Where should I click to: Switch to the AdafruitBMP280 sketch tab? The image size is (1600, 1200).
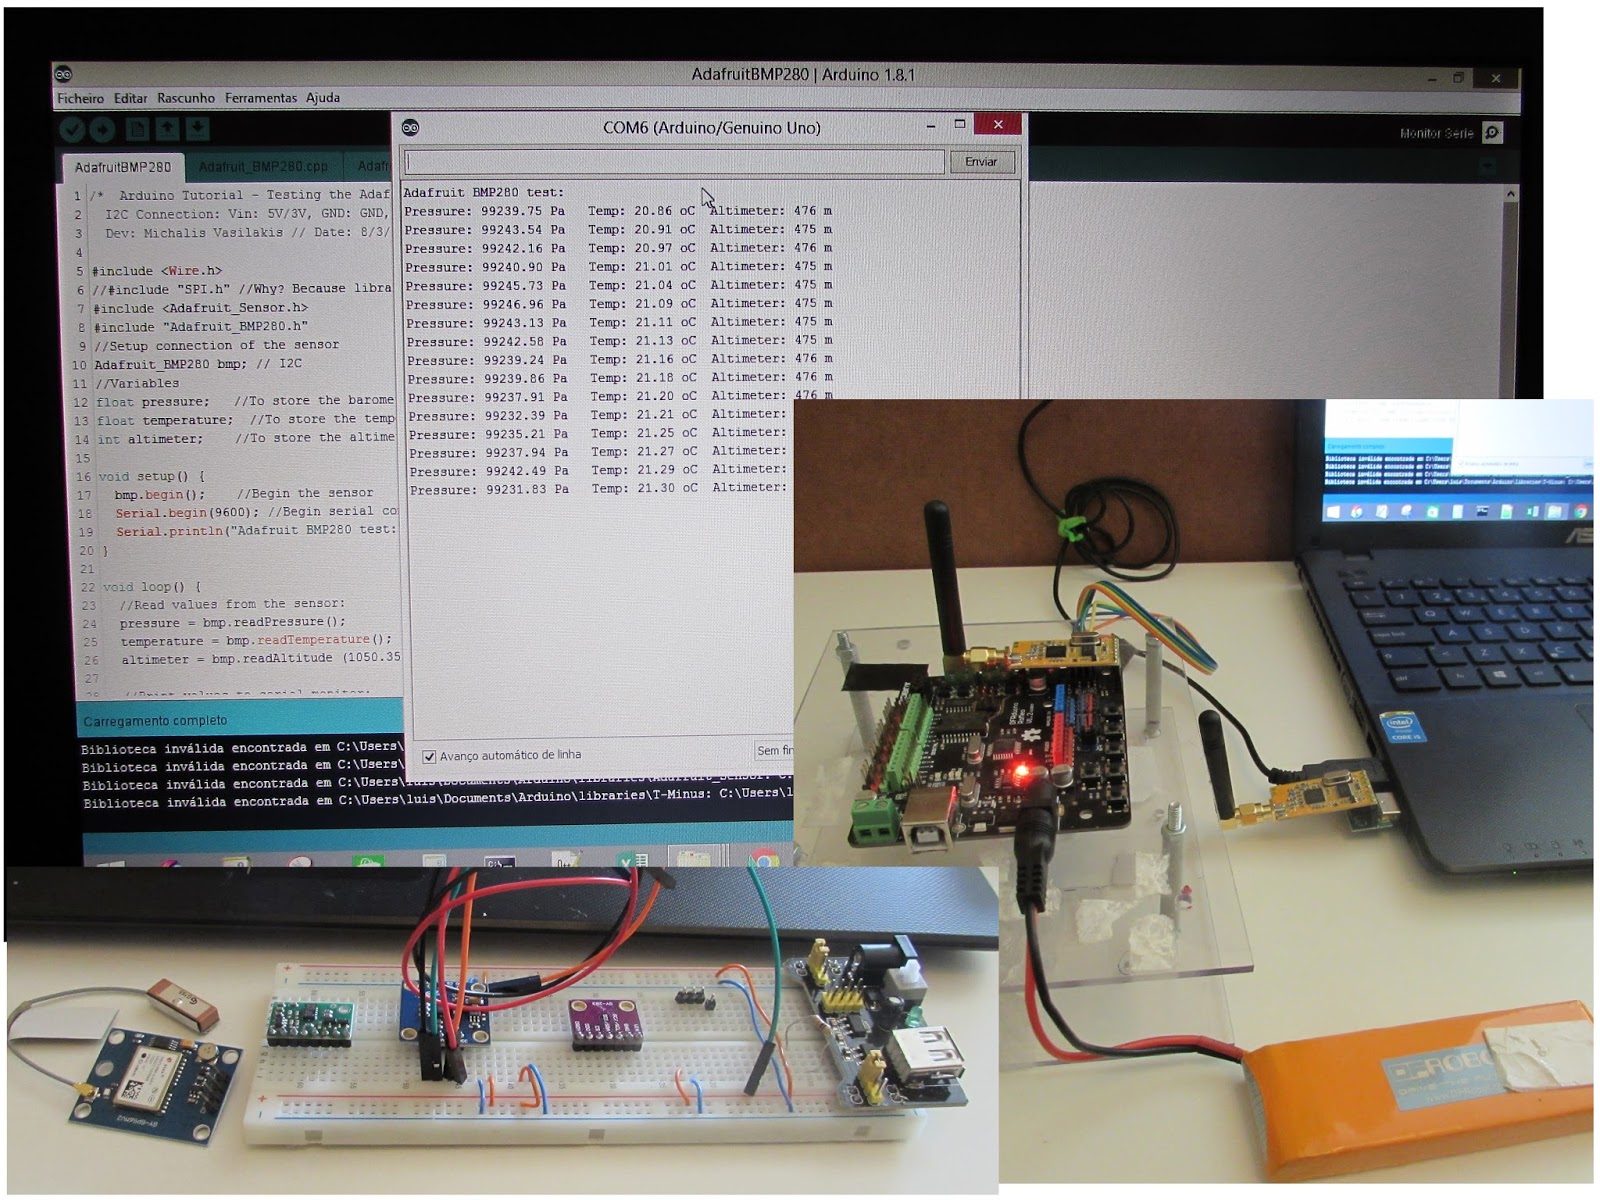tap(123, 167)
